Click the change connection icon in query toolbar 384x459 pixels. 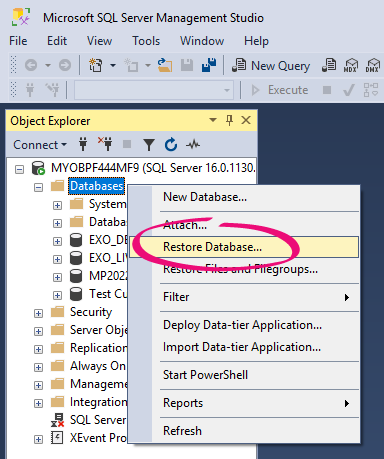click(52, 89)
